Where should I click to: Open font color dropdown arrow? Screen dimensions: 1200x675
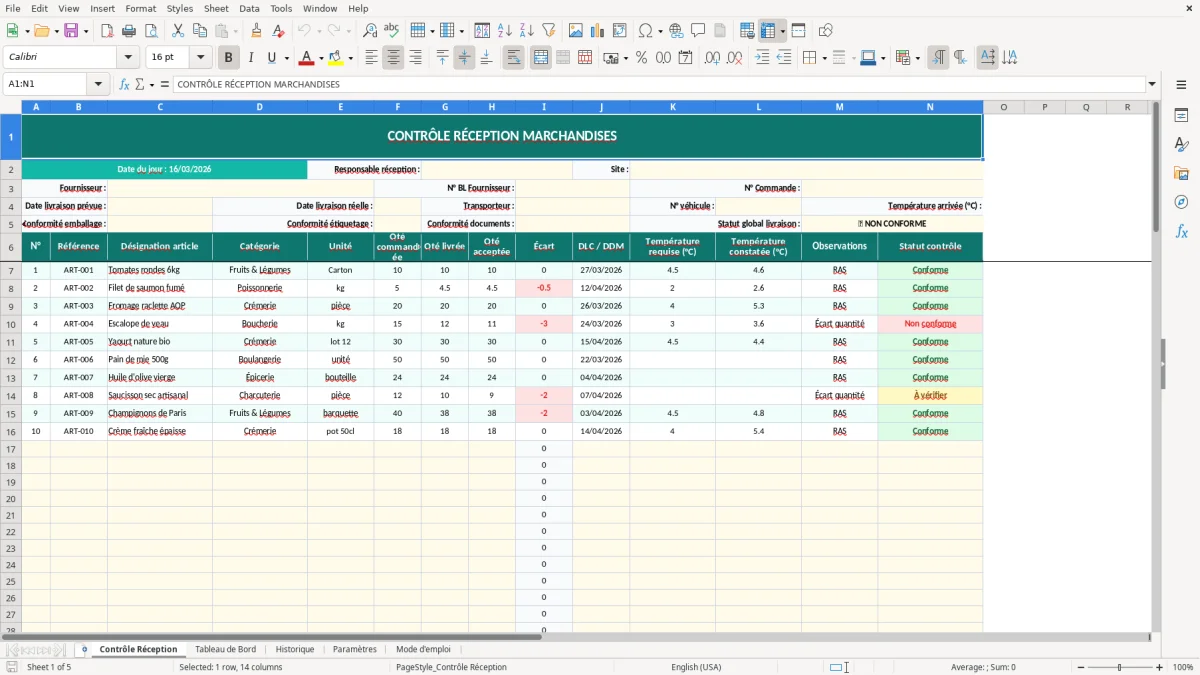tap(321, 58)
